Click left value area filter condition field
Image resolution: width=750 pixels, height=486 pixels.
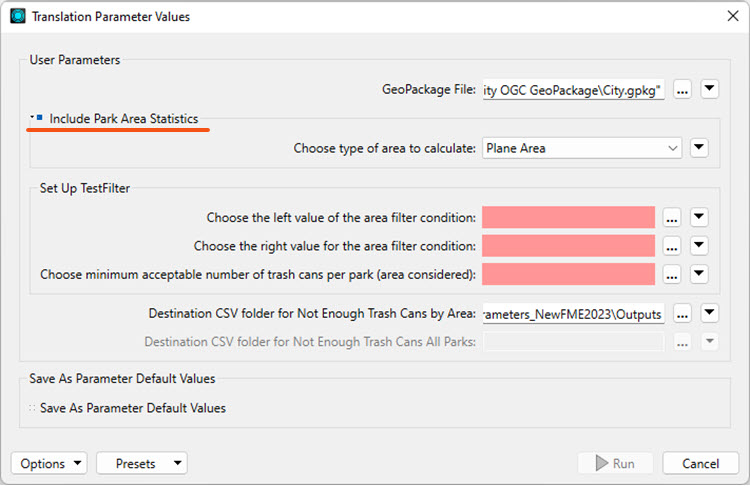(x=568, y=218)
